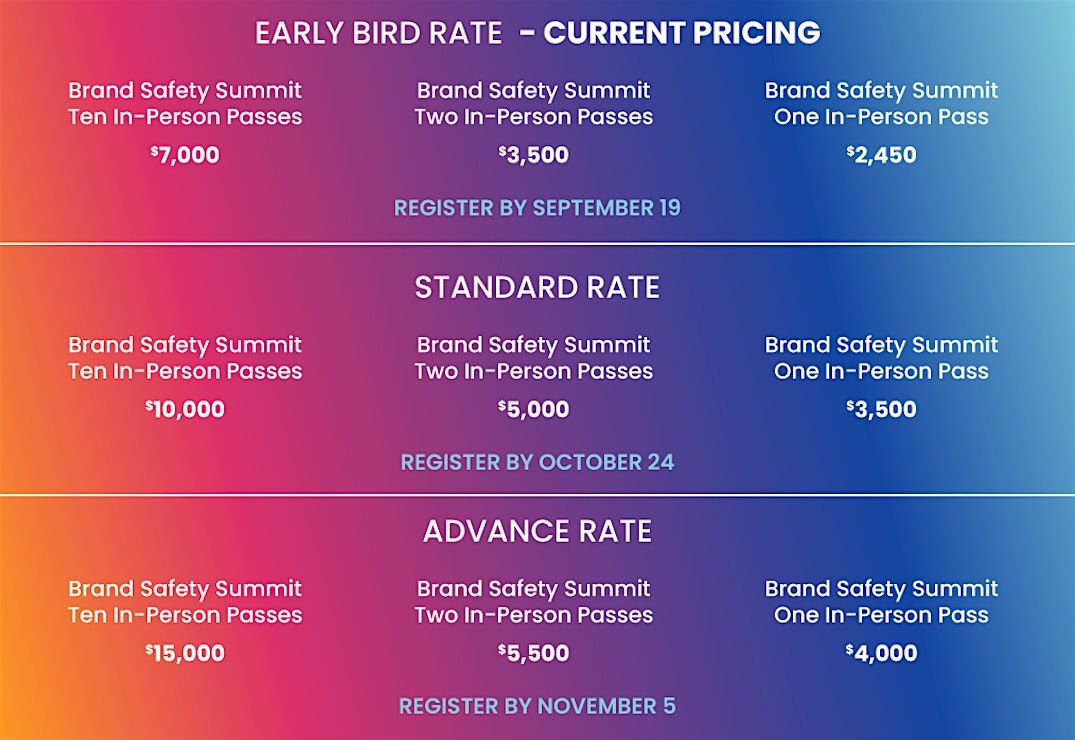Pick Advance Rate One In-Person Pass
This screenshot has width=1075, height=740.
point(881,602)
